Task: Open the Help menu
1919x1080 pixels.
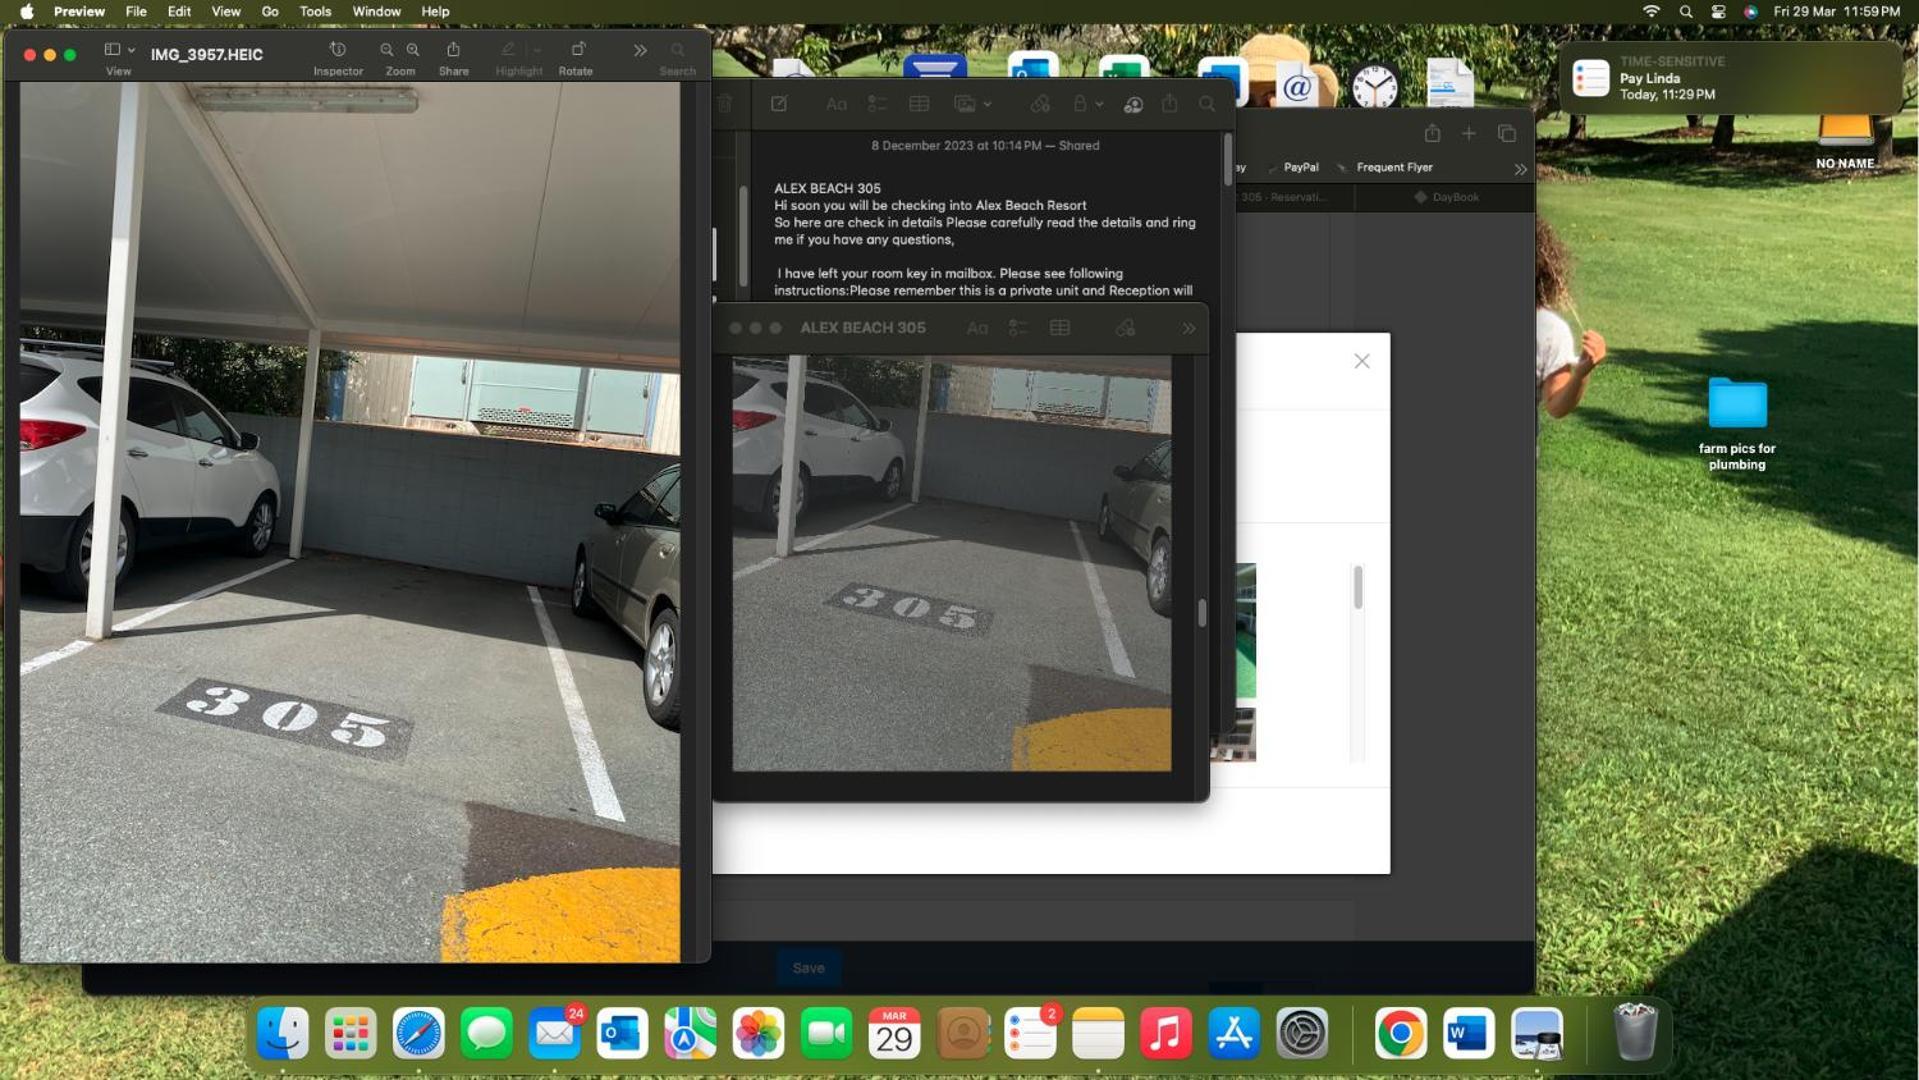Action: pyautogui.click(x=435, y=11)
